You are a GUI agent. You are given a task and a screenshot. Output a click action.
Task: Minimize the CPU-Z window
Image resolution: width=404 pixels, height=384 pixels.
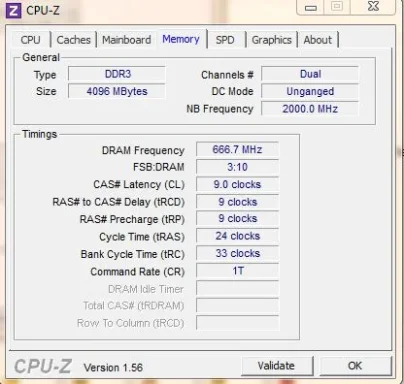pyautogui.click(x=310, y=7)
